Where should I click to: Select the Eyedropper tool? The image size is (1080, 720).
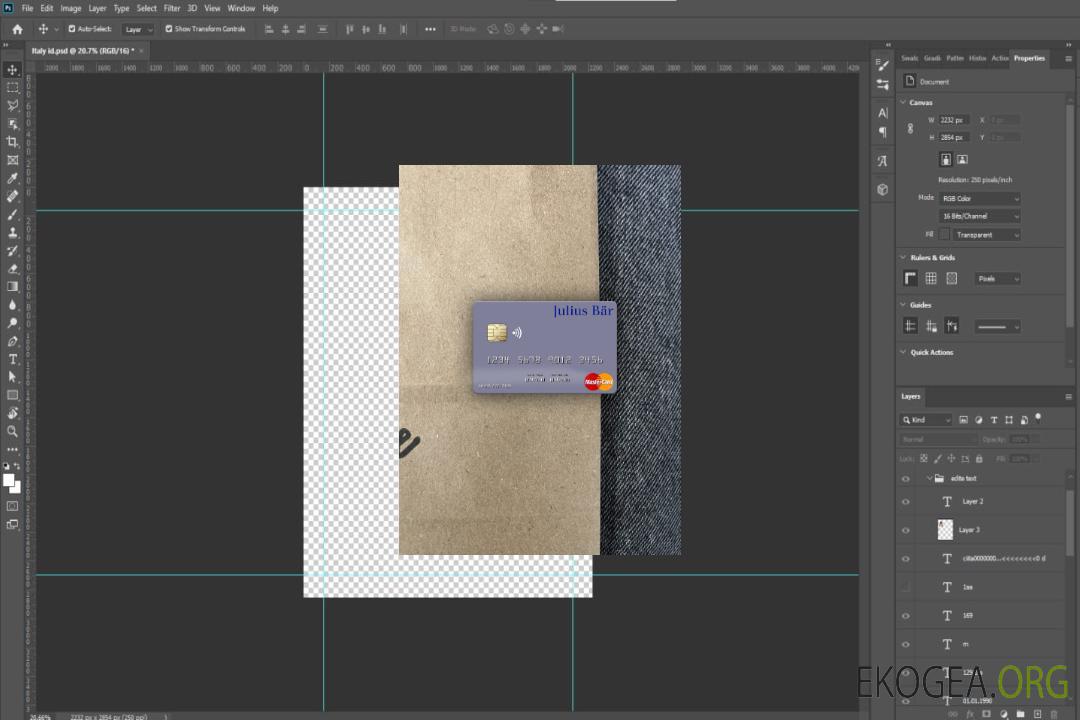13,178
